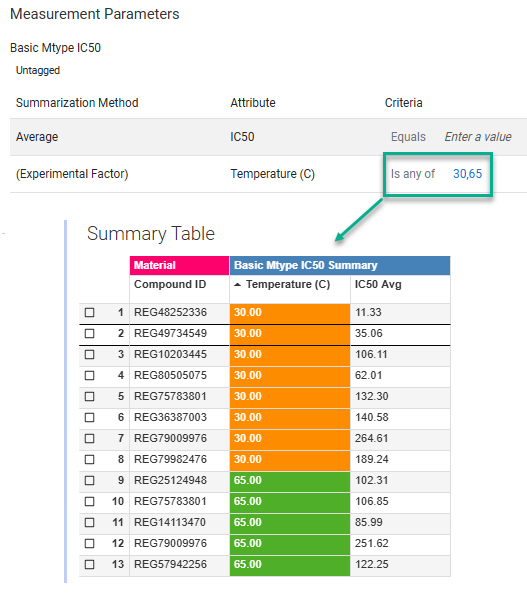
Task: Select compound REG79982476 in row 8
Action: 170,460
